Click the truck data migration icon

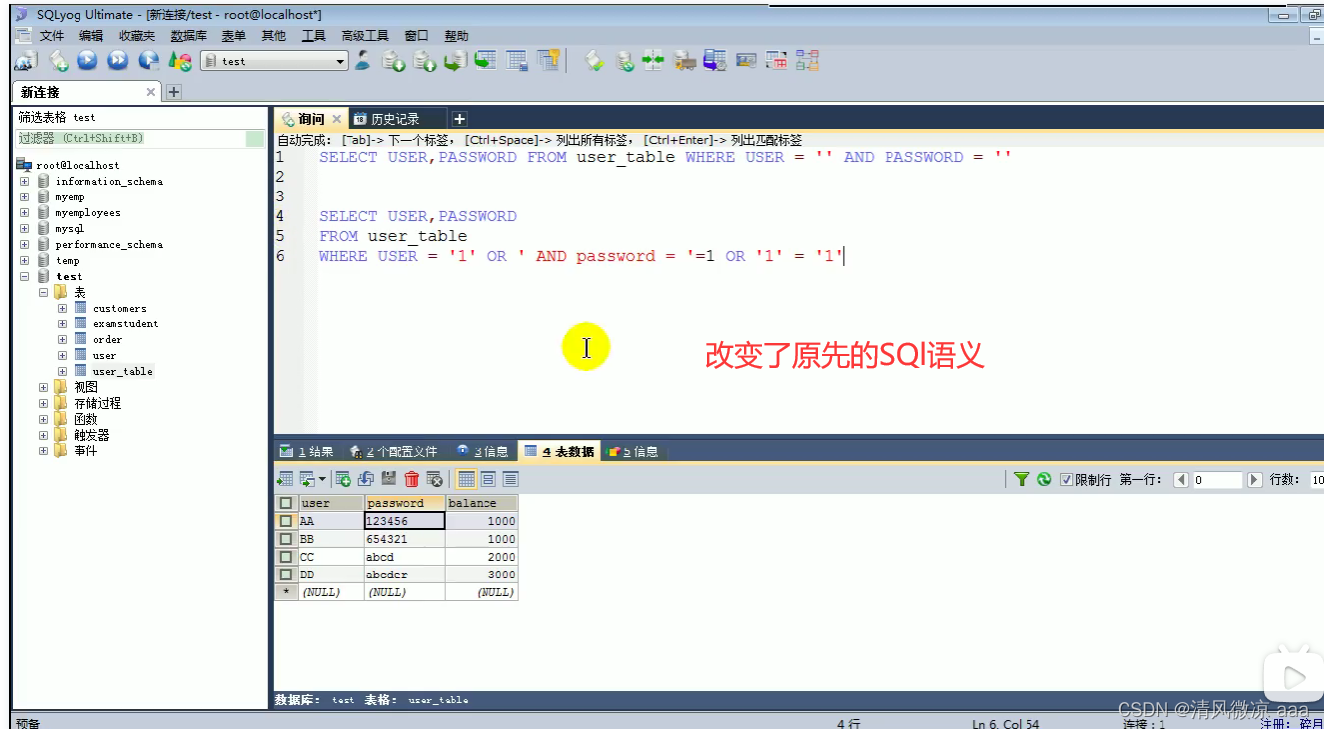[x=685, y=61]
